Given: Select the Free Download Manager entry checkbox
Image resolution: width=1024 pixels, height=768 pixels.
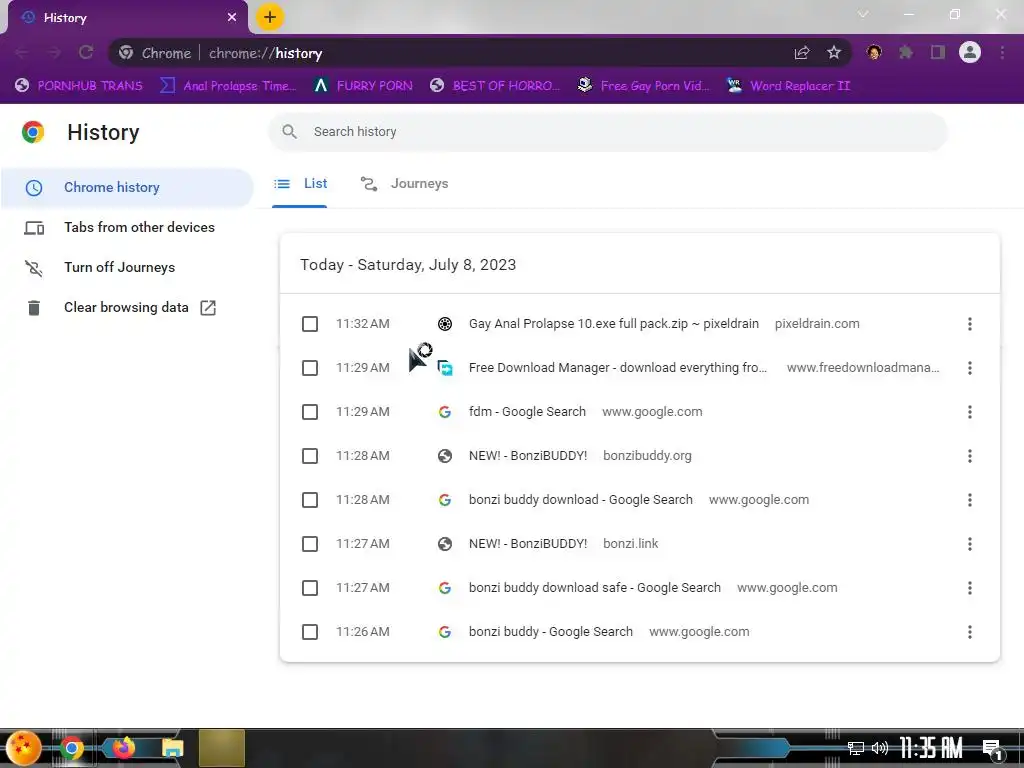Looking at the screenshot, I should click(310, 368).
